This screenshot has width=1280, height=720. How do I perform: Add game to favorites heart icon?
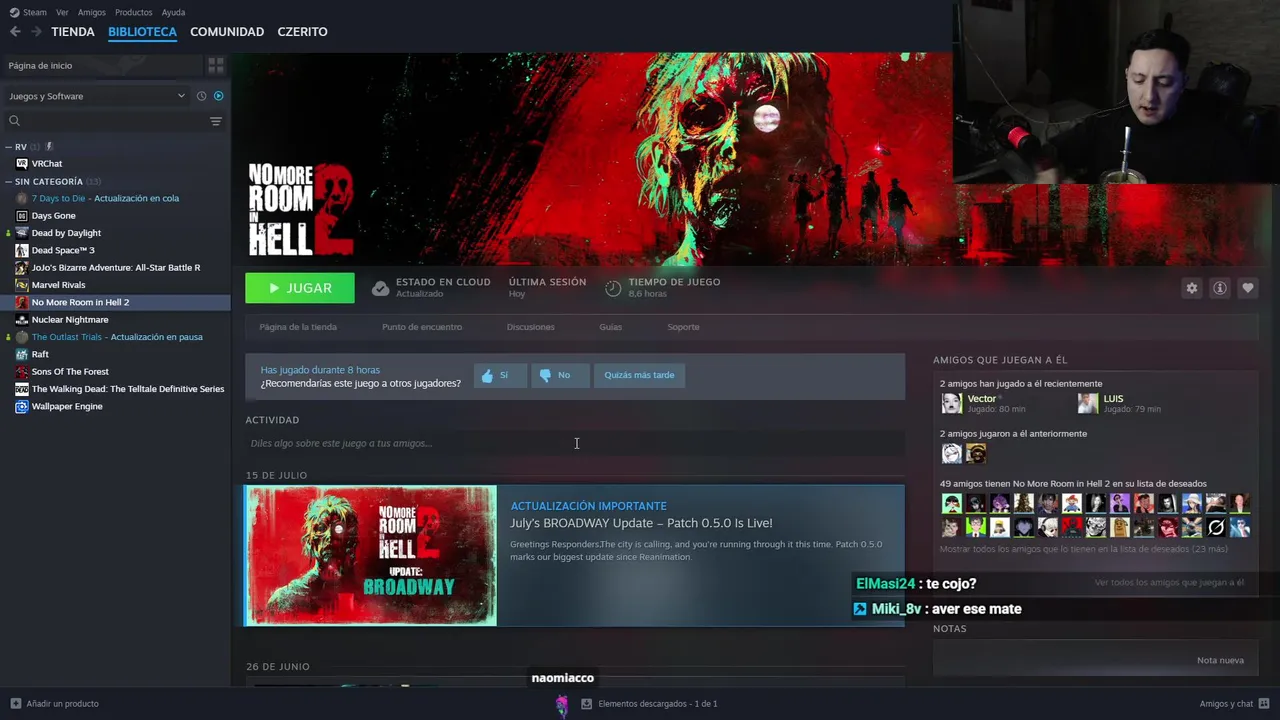[1247, 288]
